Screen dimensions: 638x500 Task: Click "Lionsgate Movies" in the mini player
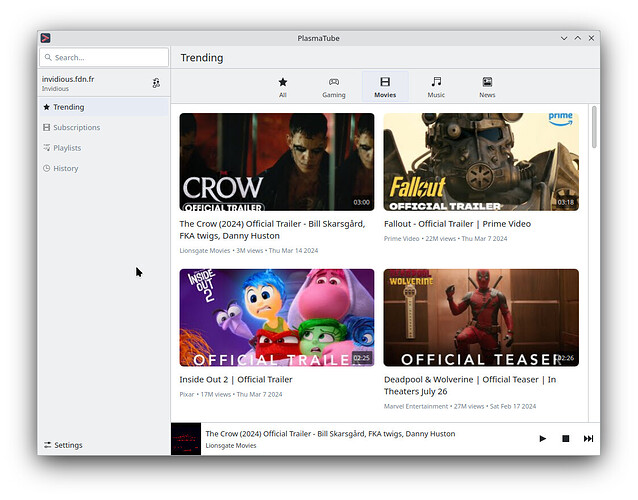231,445
